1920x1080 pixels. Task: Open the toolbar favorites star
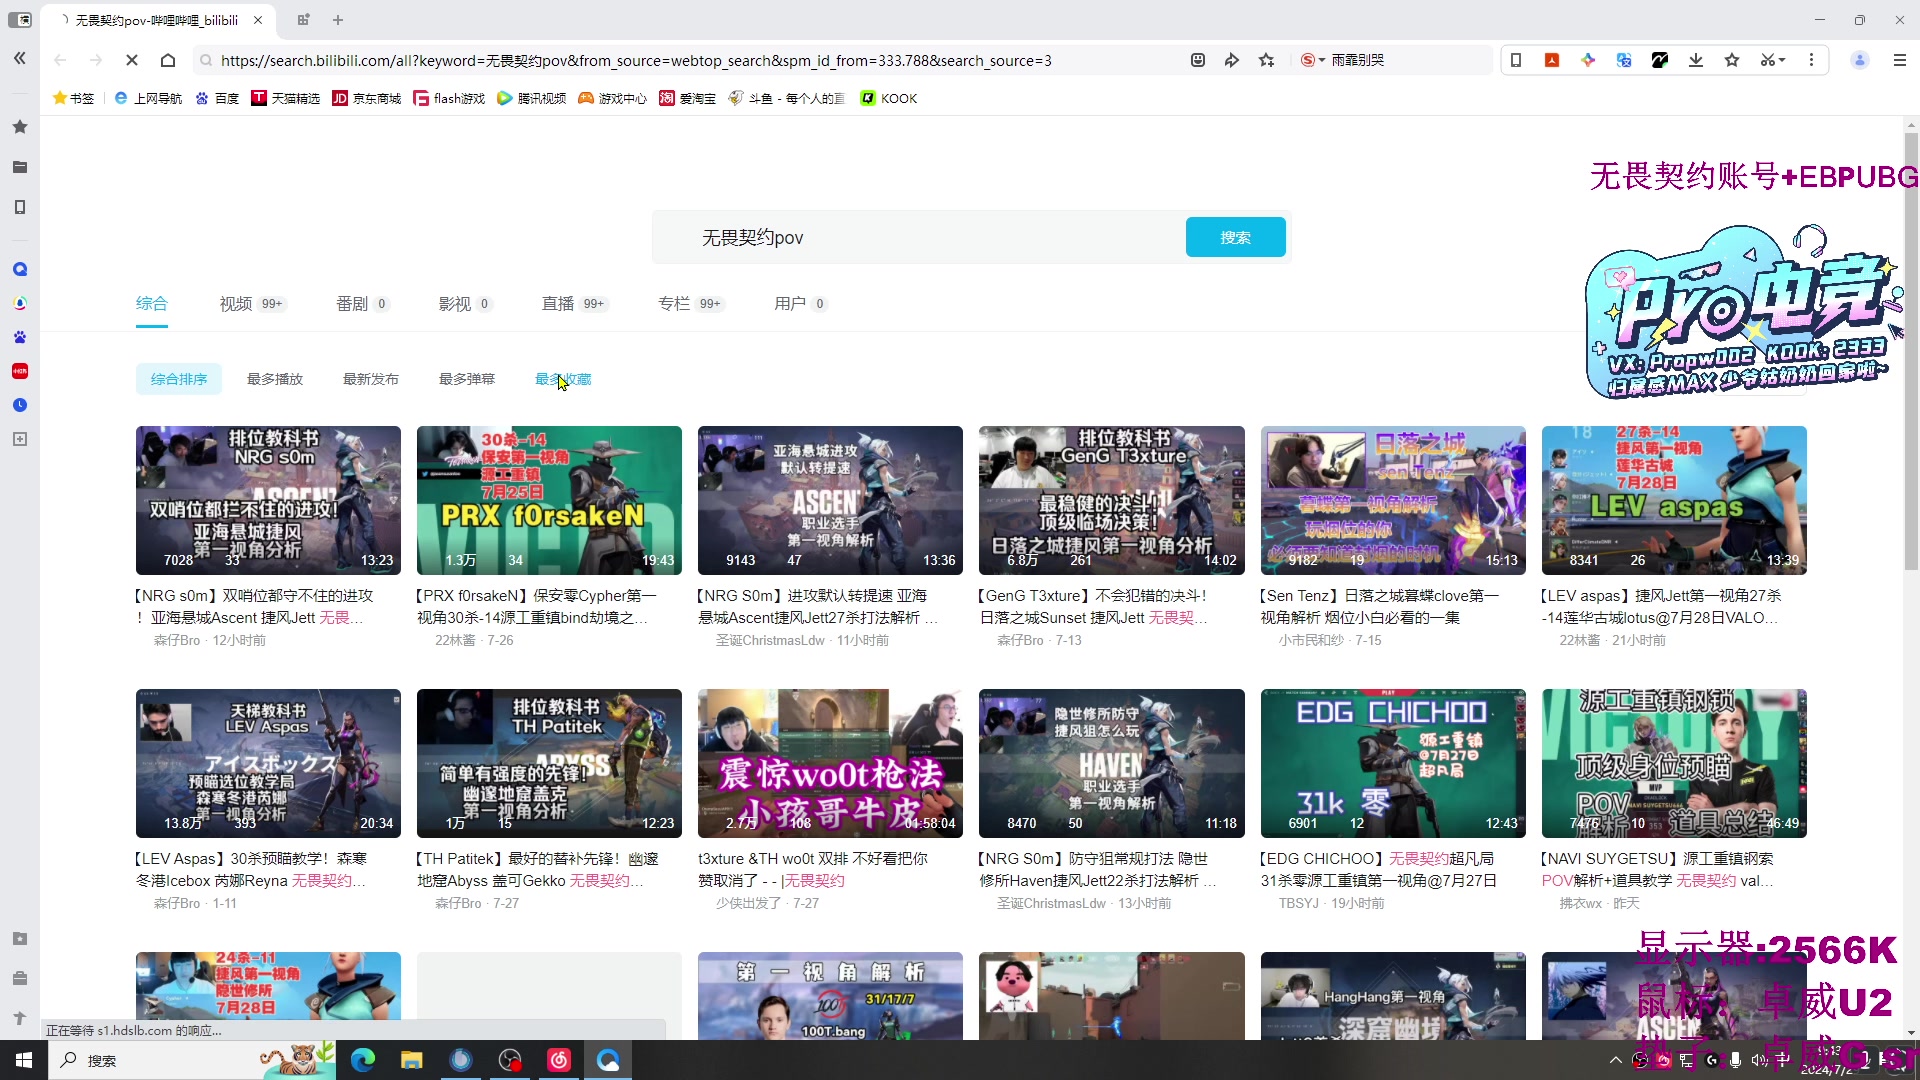(1732, 60)
